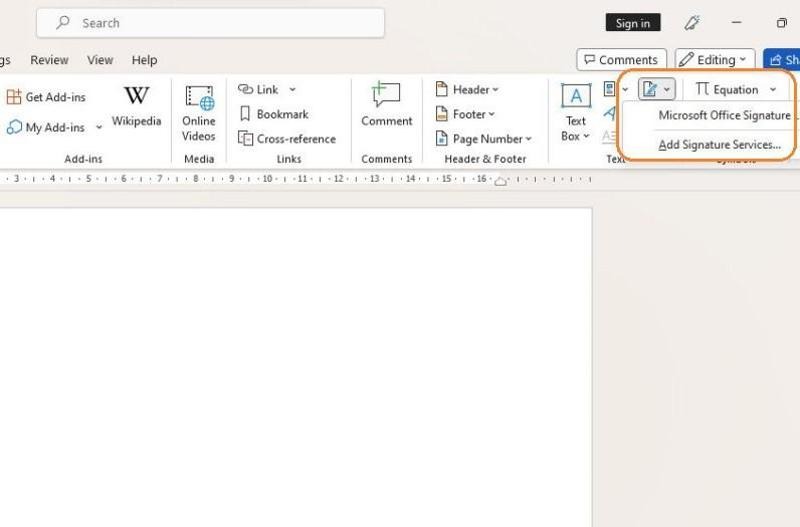
Task: Expand the Link dropdown arrow
Action: [292, 90]
